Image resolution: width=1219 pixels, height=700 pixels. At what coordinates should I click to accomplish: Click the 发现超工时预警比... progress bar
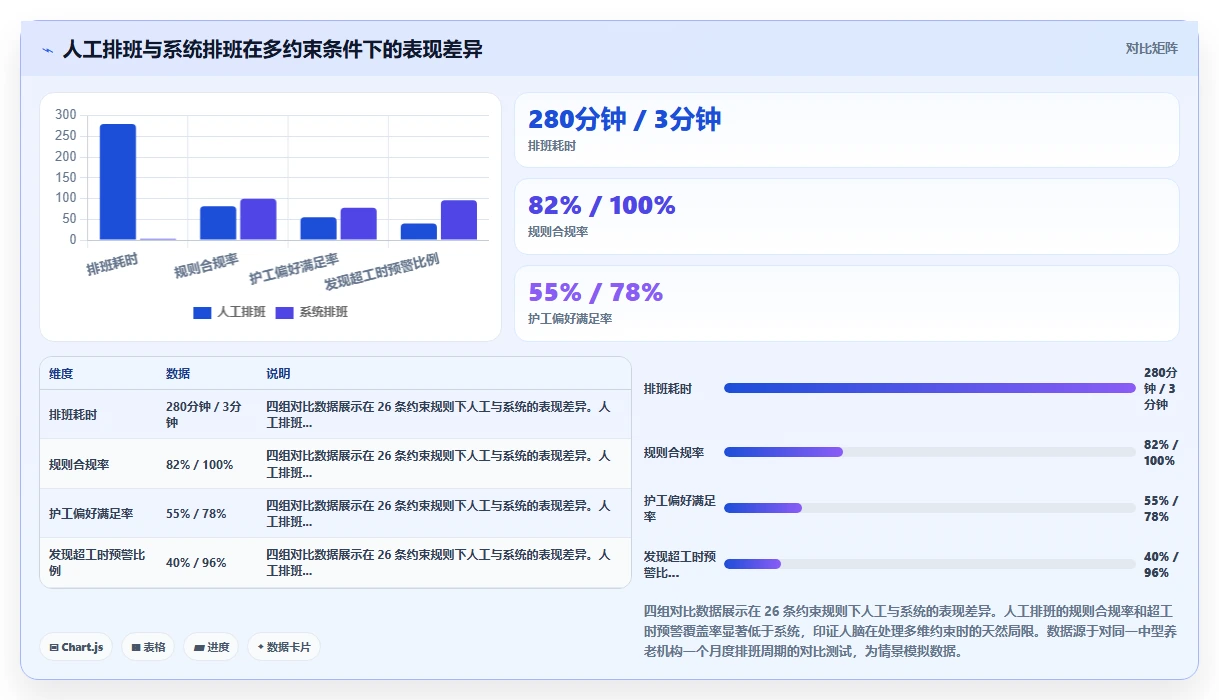[930, 564]
